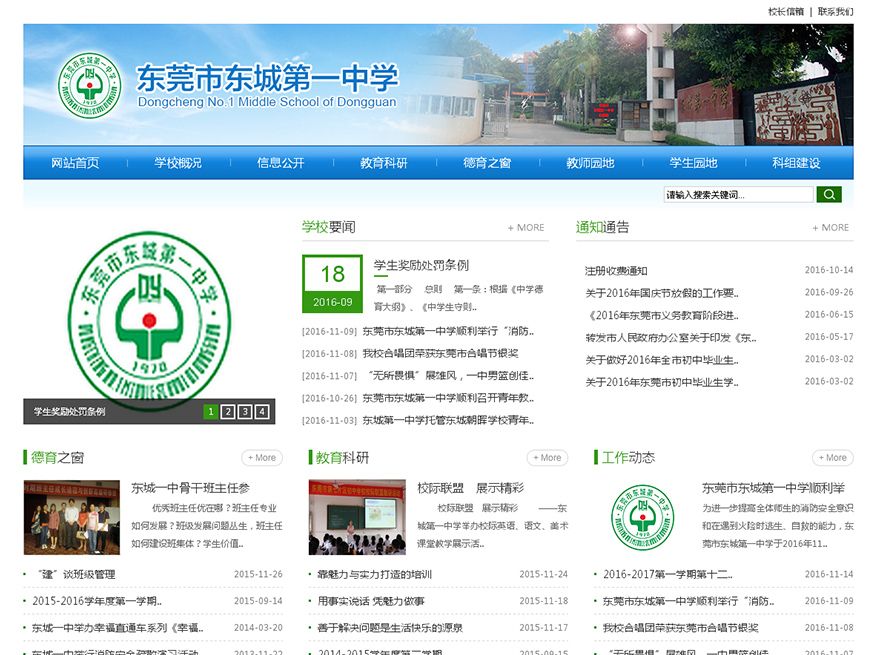Switch carousel to slide 4
The width and height of the screenshot is (875, 655).
click(x=262, y=412)
